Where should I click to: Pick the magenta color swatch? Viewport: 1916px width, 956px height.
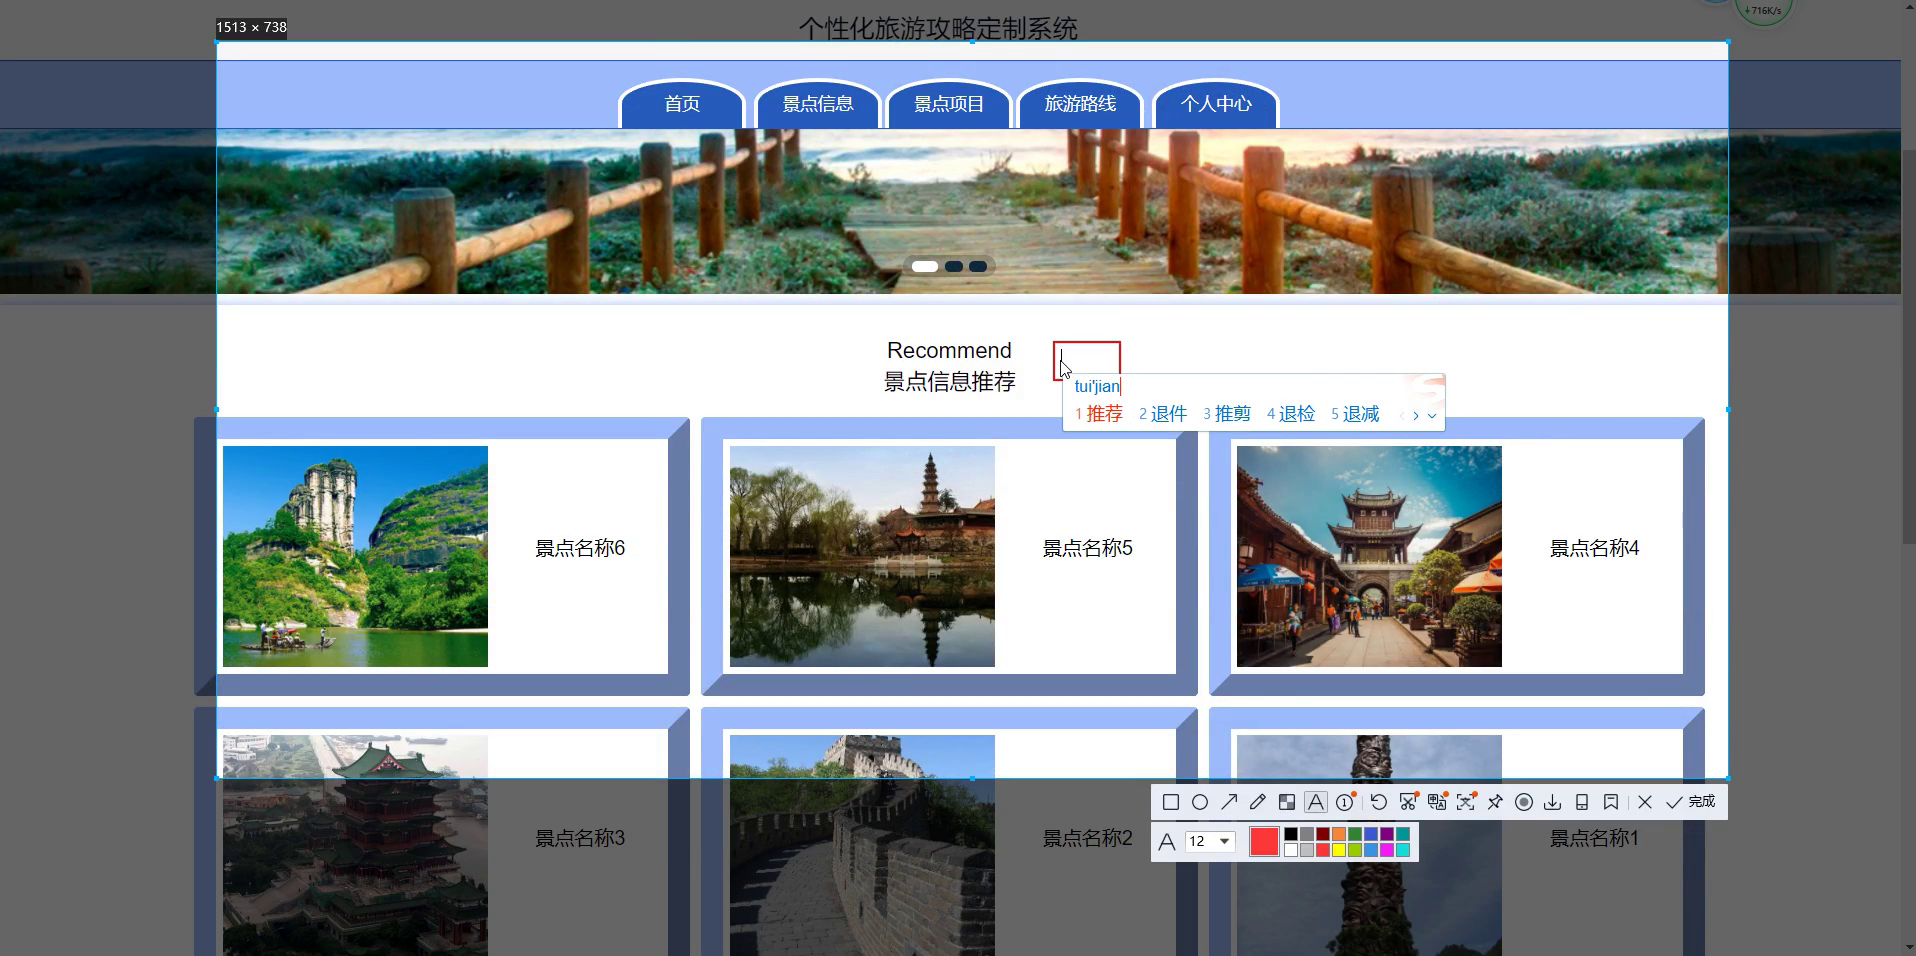click(x=1387, y=850)
